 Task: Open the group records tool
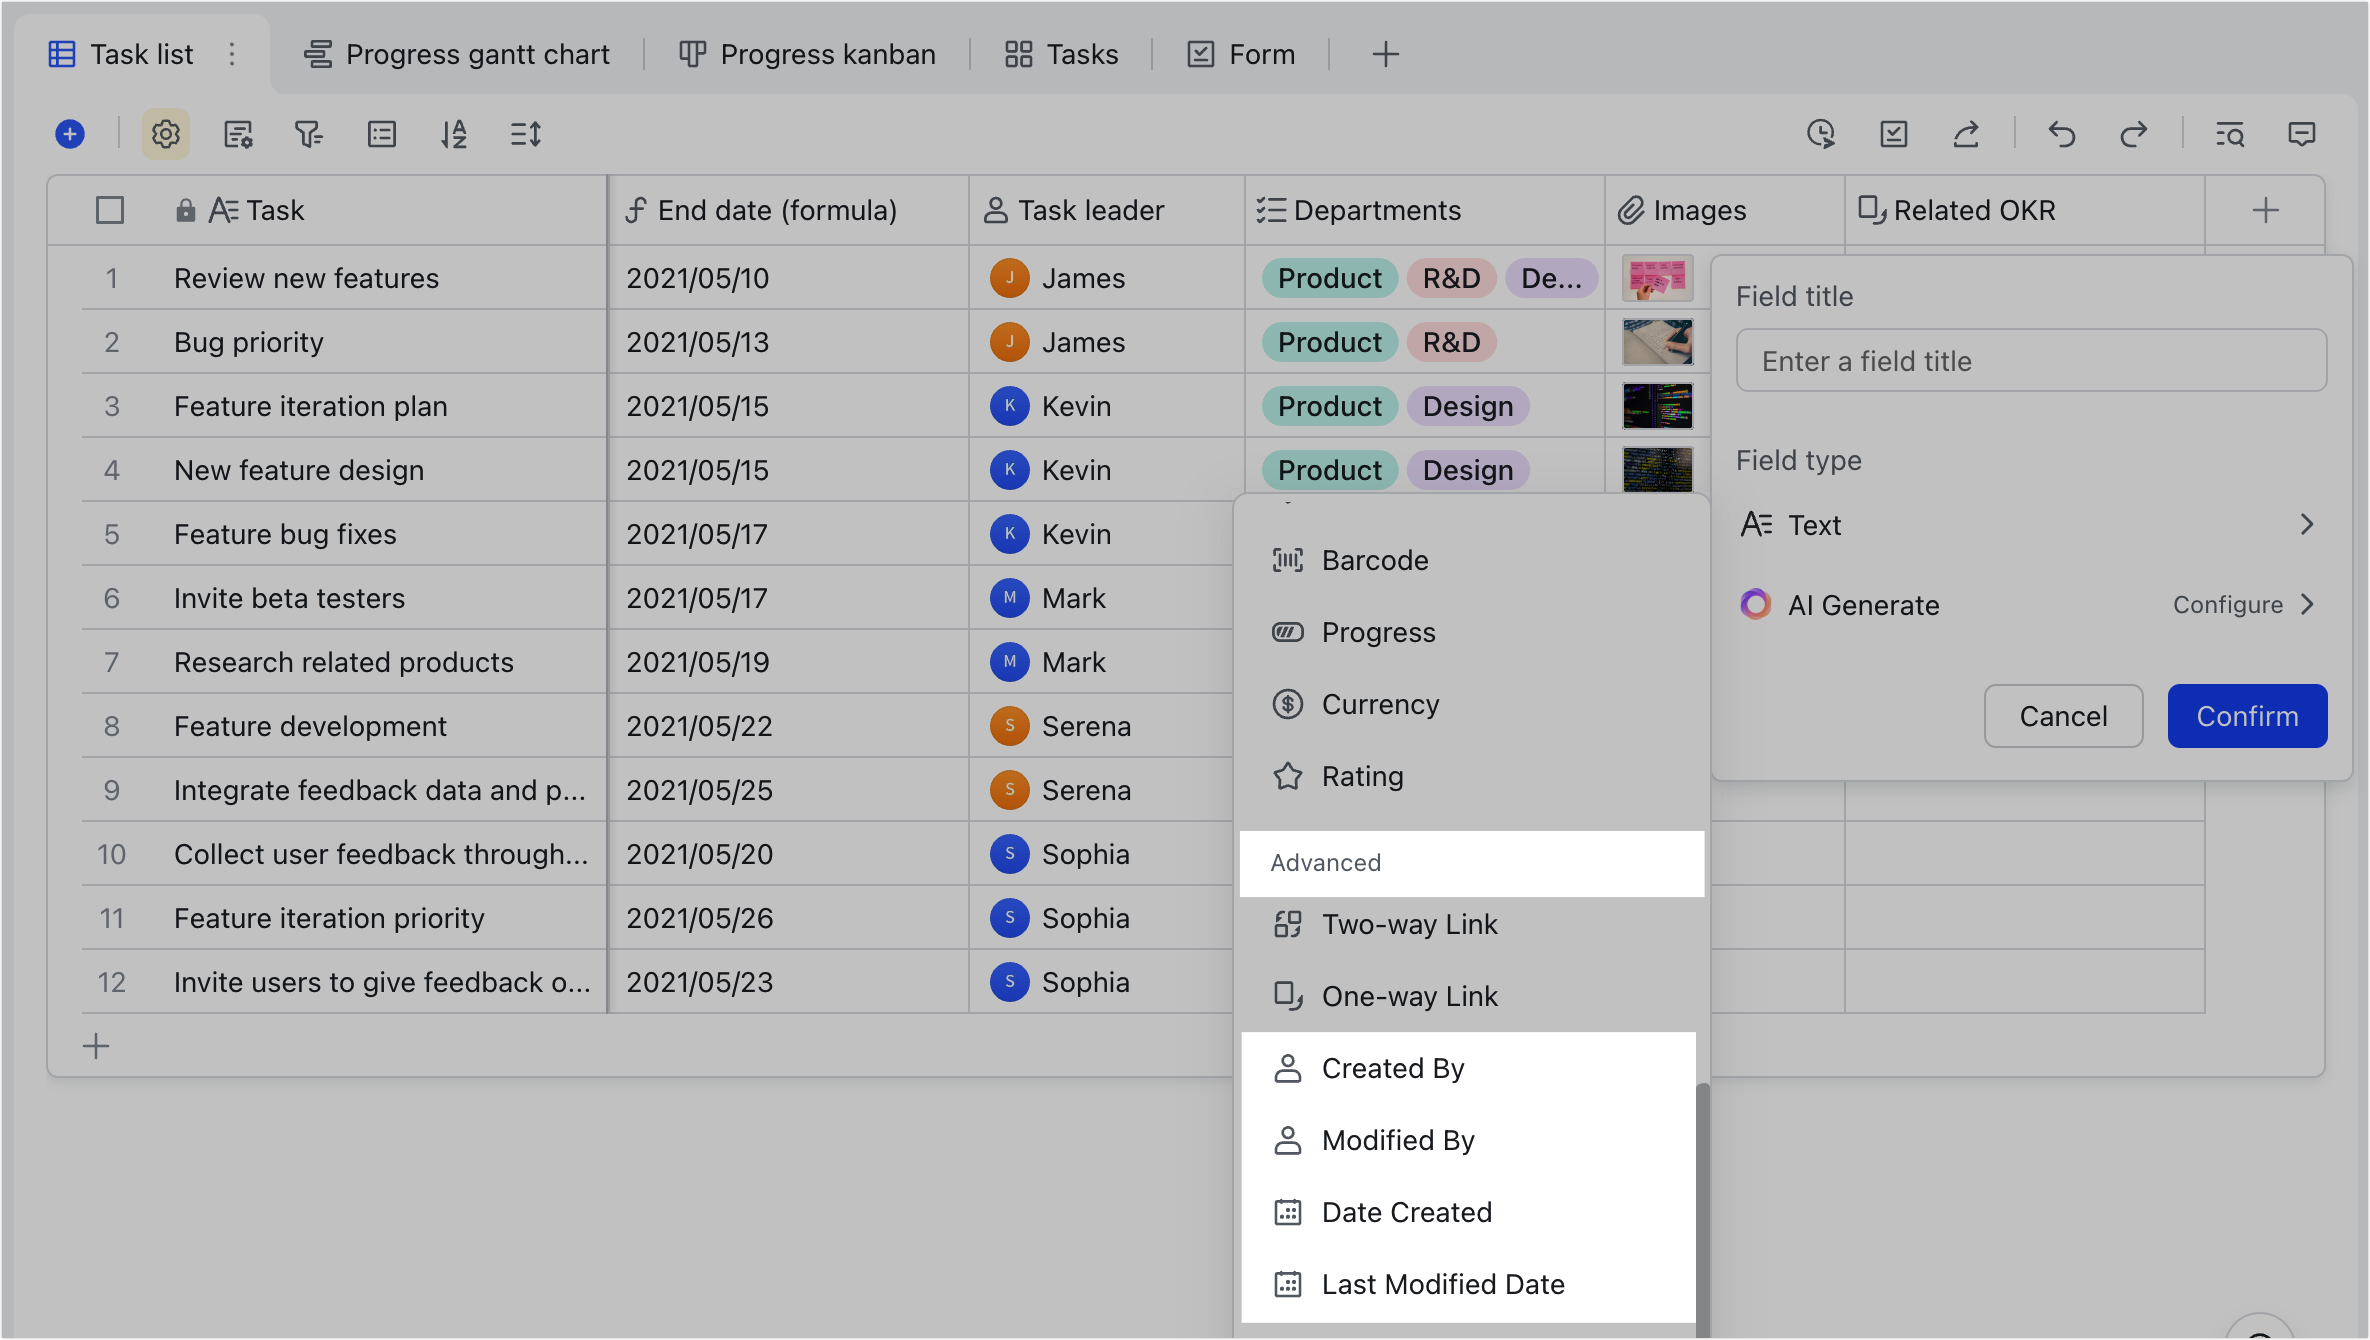tap(382, 134)
